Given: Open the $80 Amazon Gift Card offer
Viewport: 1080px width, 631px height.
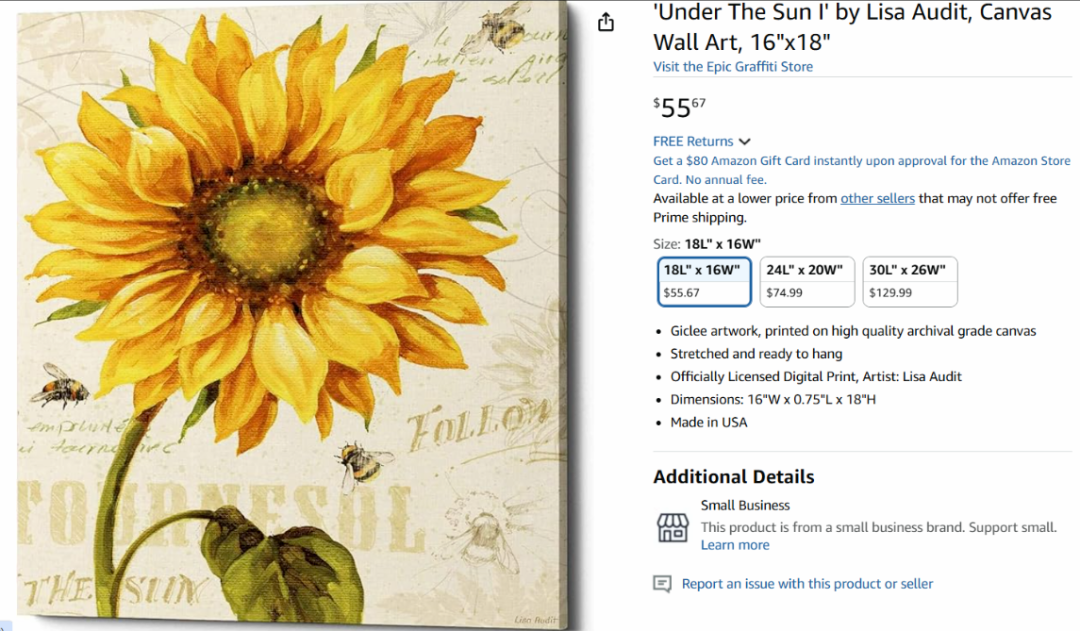Looking at the screenshot, I should pyautogui.click(x=861, y=170).
